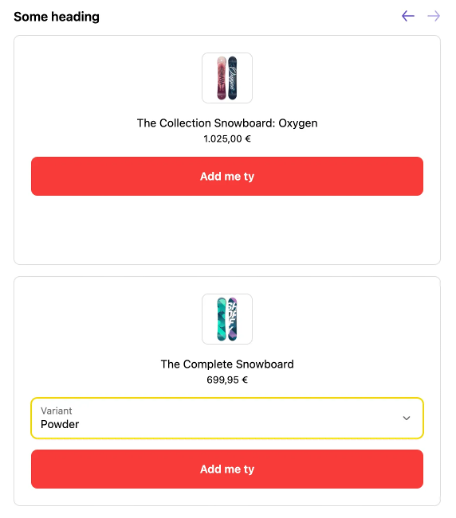The height and width of the screenshot is (518, 456).
Task: Open the Complete Snowboard product thumbnail
Action: [x=227, y=319]
